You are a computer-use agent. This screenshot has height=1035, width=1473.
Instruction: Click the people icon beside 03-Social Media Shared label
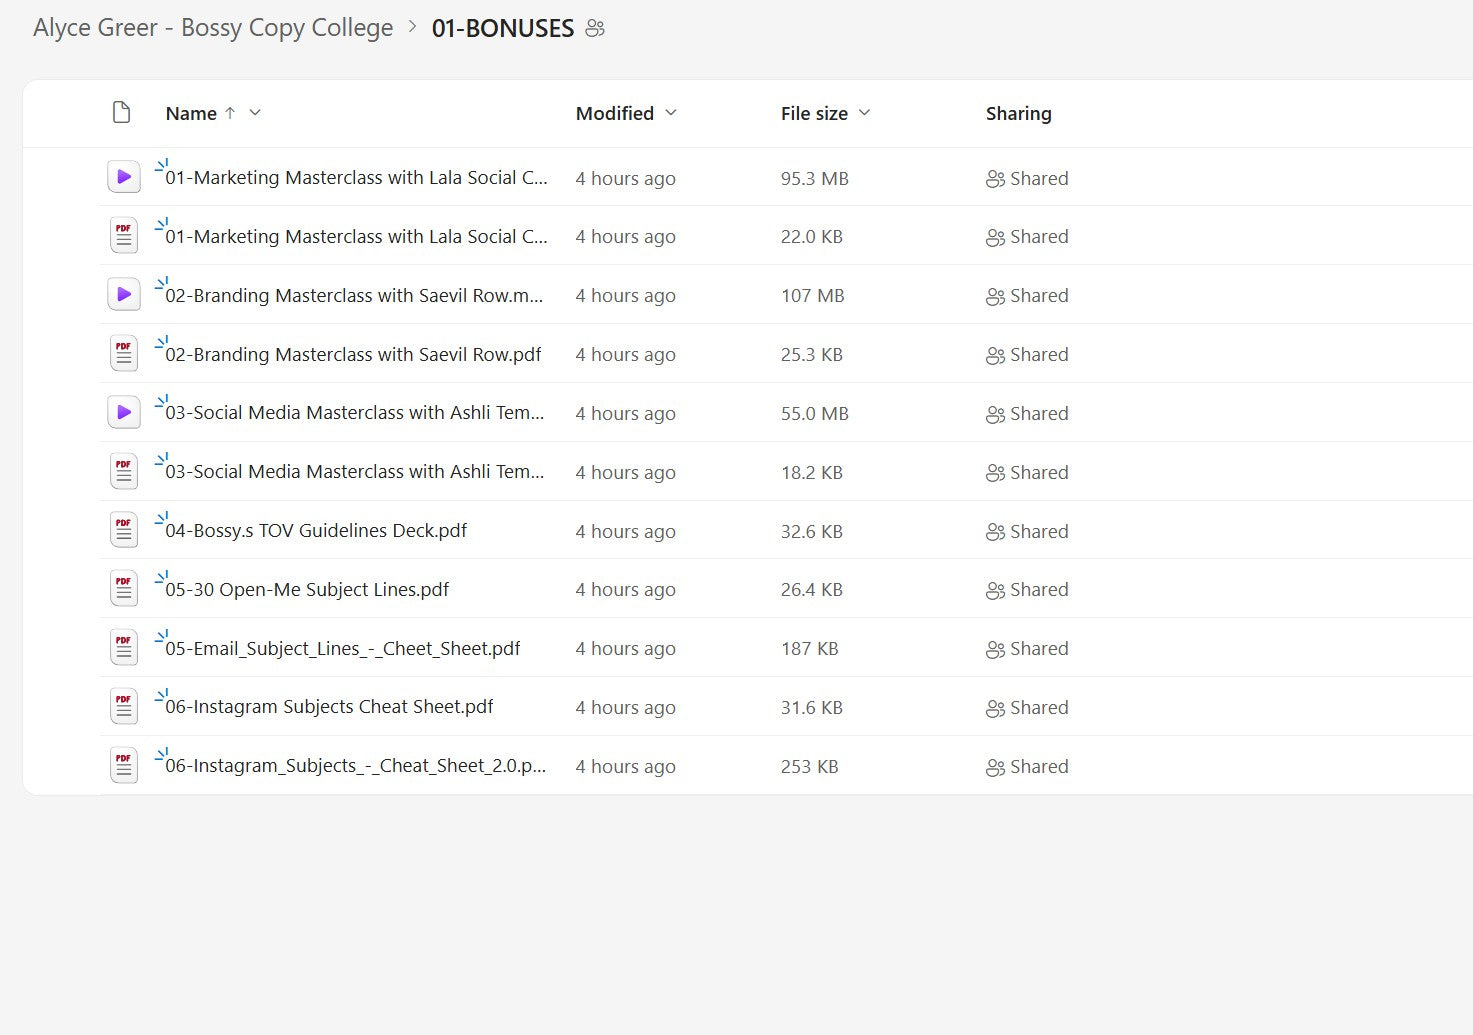click(x=994, y=471)
